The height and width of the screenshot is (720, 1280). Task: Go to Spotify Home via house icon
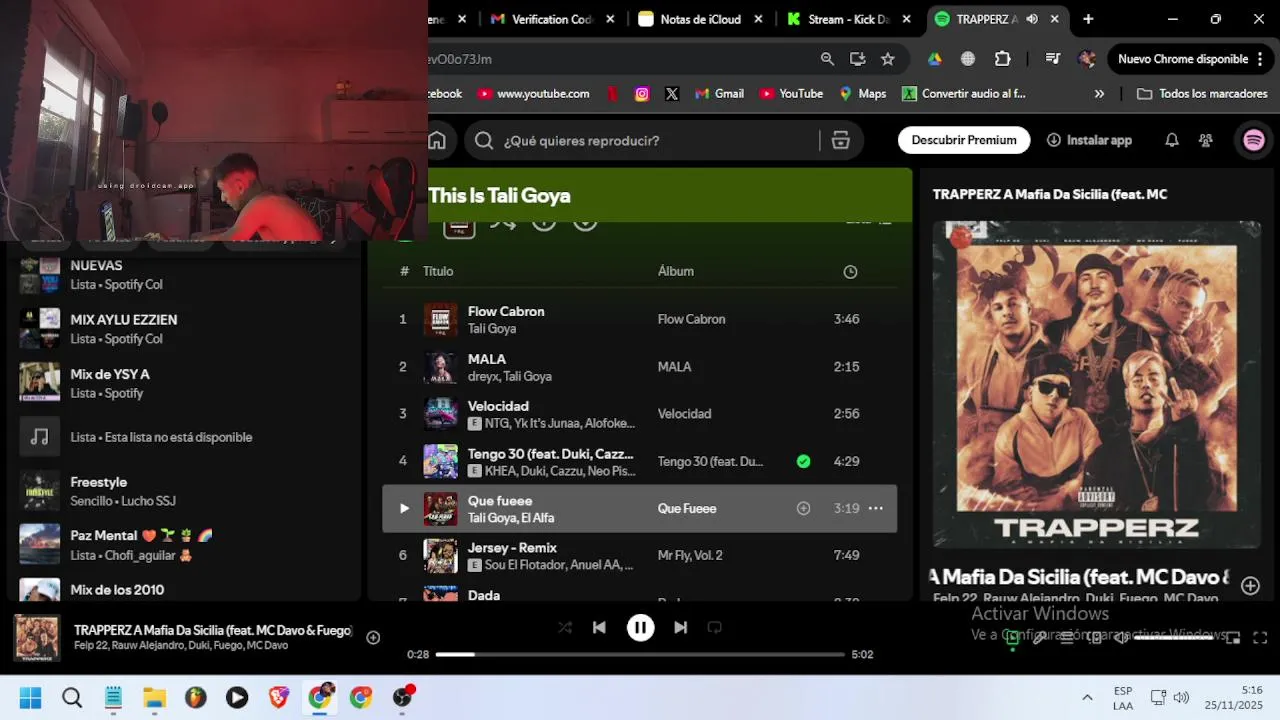(437, 141)
